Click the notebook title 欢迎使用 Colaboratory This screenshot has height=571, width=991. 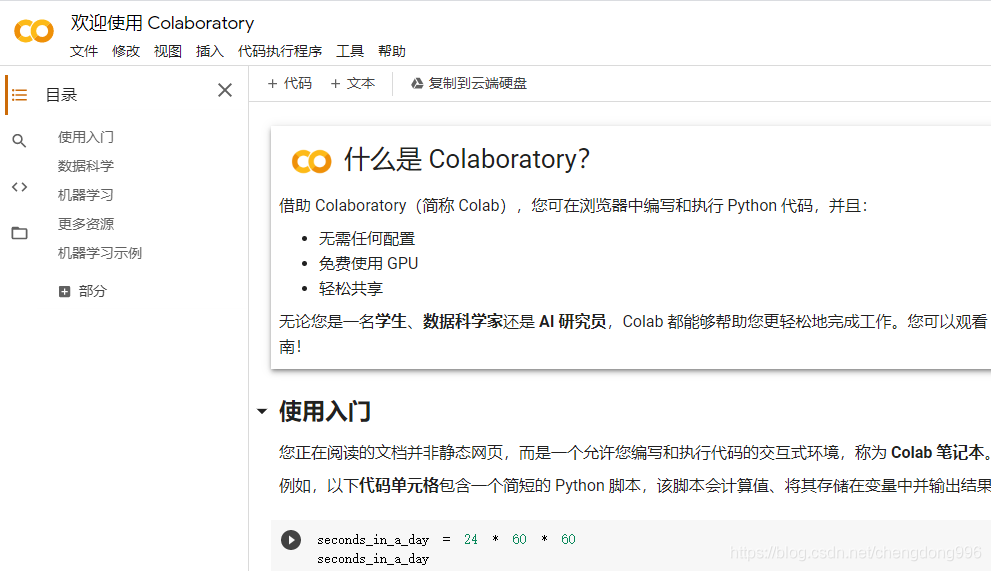[162, 23]
